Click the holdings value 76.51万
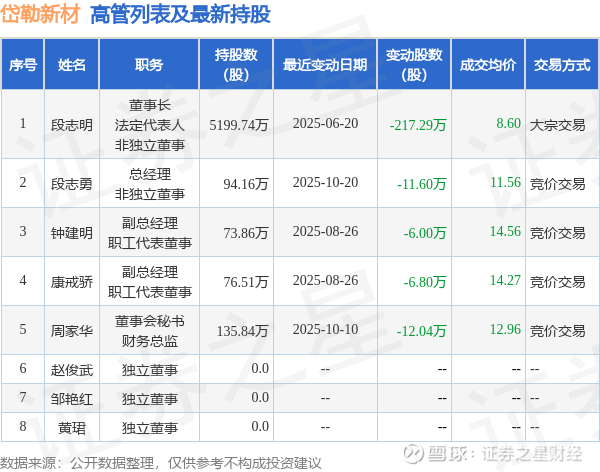The image size is (600, 472). pos(246,282)
